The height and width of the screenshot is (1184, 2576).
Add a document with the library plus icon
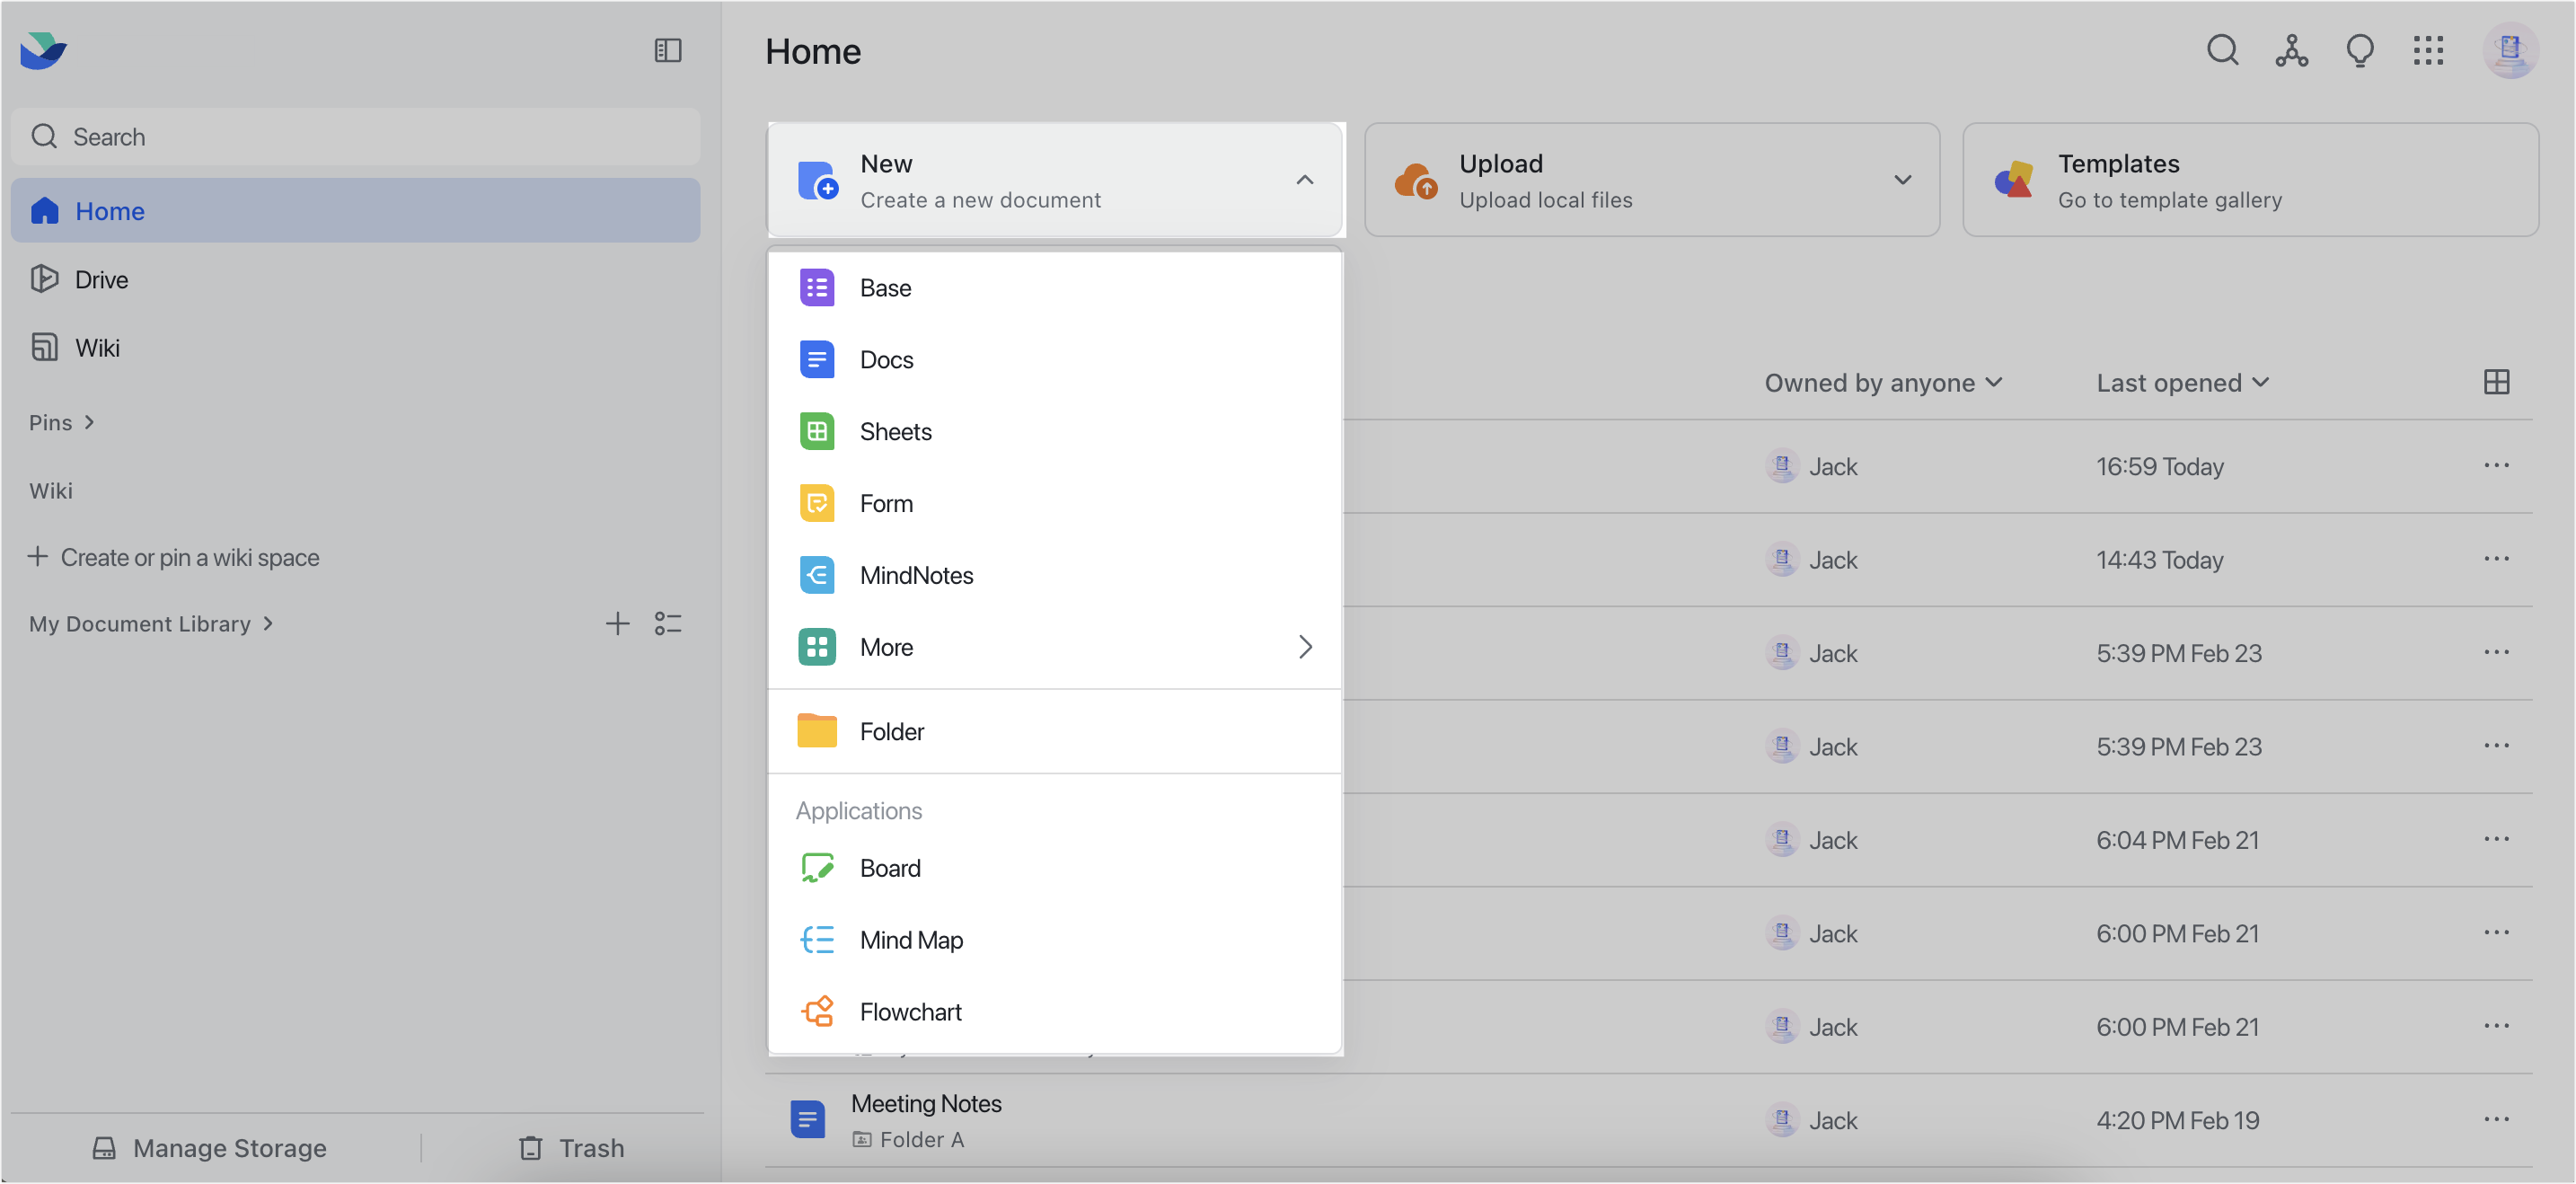617,624
